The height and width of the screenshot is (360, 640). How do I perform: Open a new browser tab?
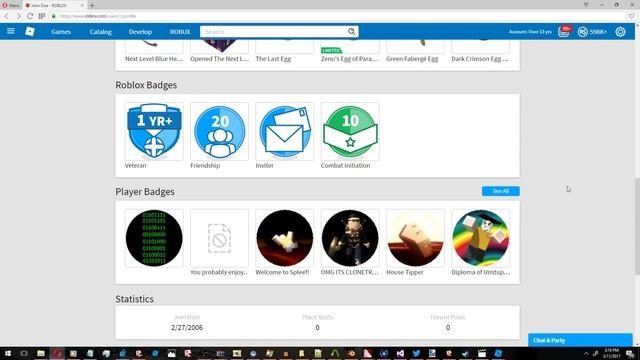(x=92, y=5)
